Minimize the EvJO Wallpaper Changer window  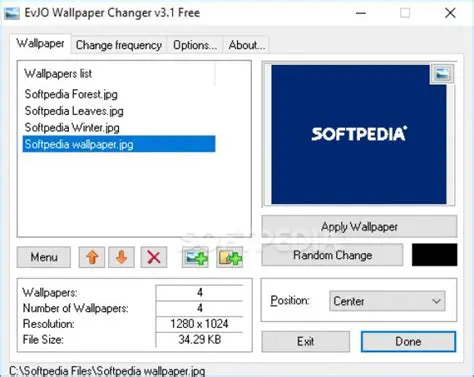tap(361, 13)
